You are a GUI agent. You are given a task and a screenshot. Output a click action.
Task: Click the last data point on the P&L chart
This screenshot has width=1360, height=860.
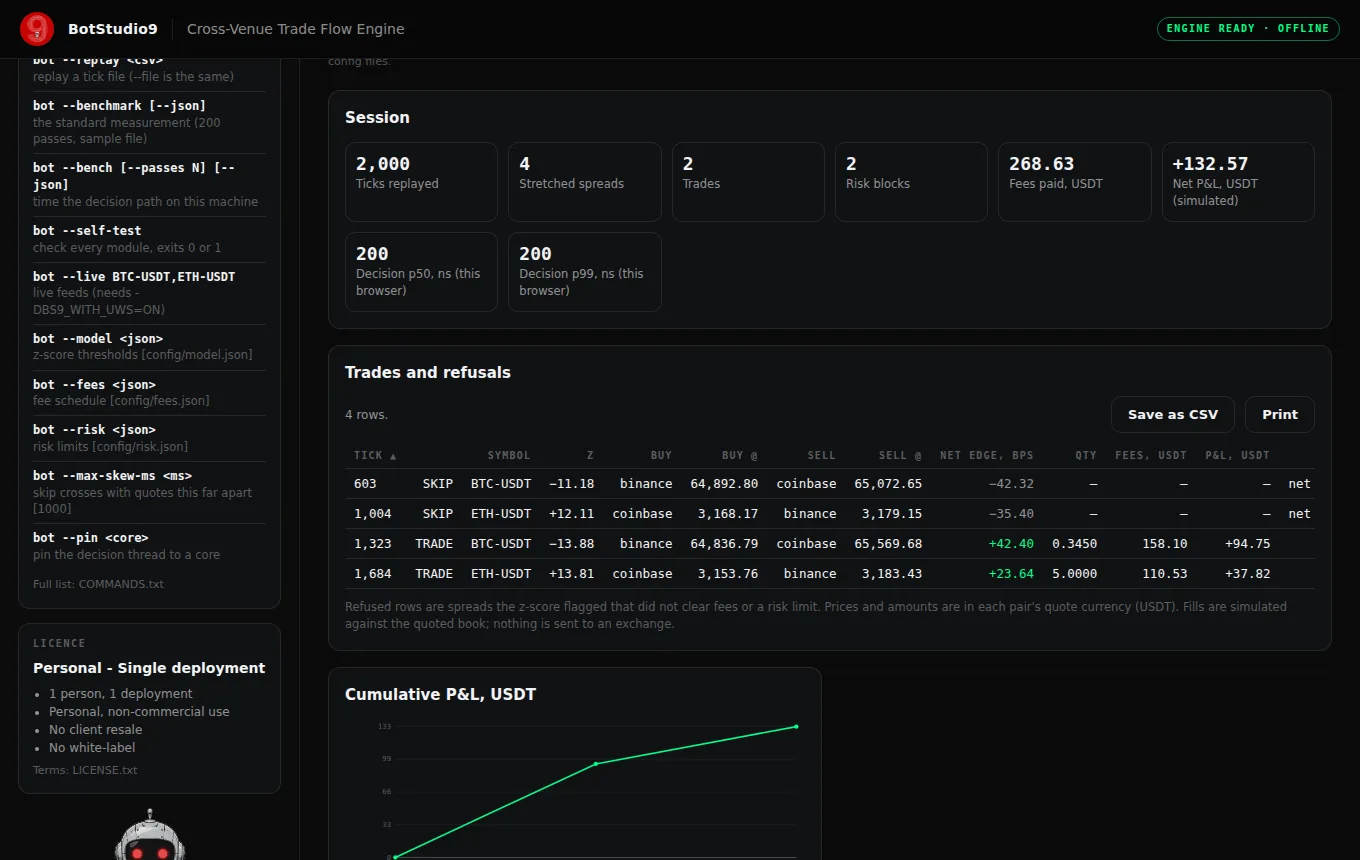796,727
